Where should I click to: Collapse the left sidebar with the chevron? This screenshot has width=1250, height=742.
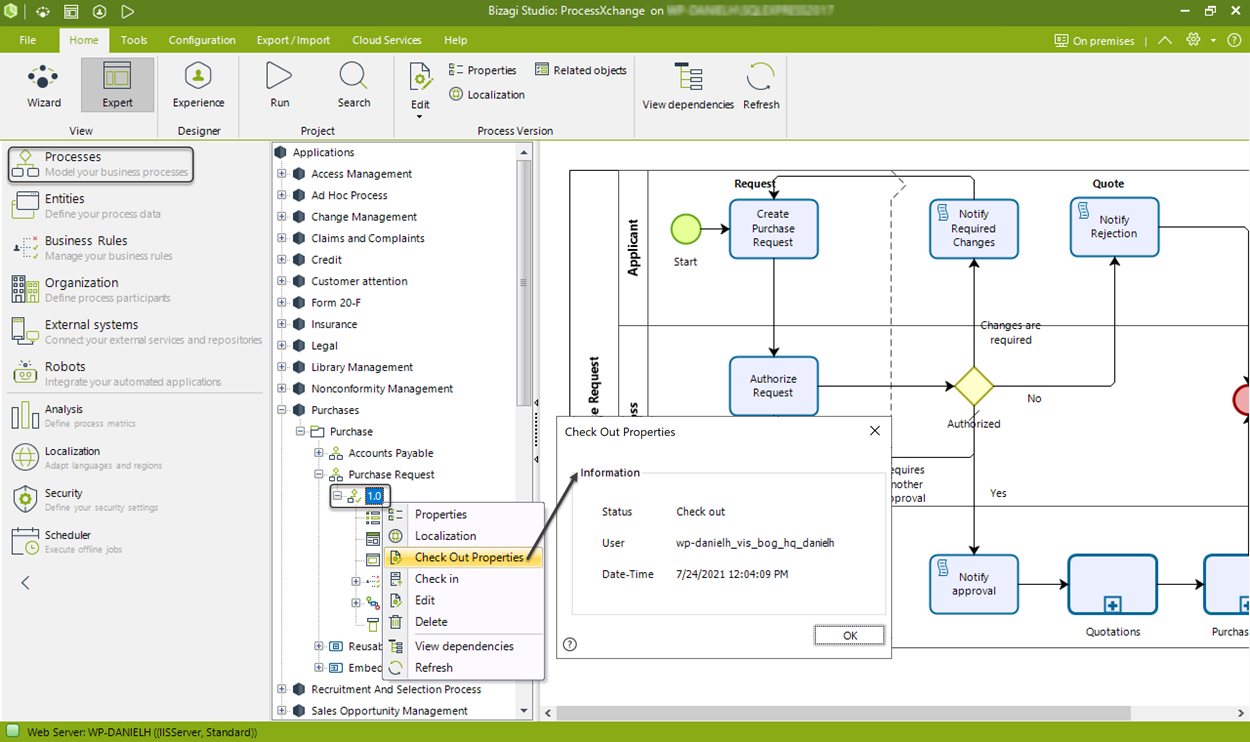pyautogui.click(x=26, y=582)
